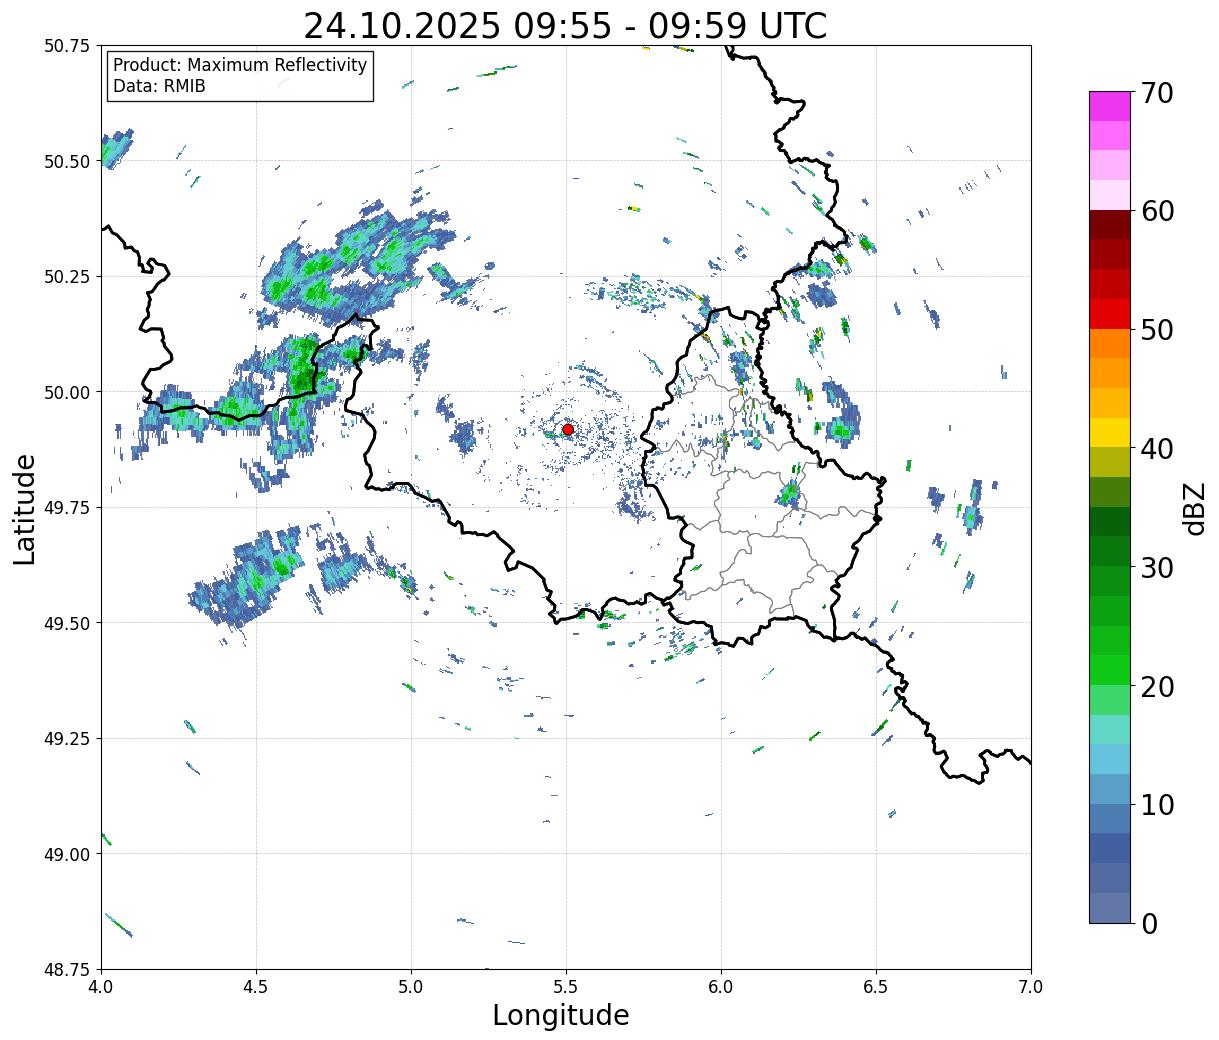Image resolution: width=1219 pixels, height=1040 pixels.
Task: Click the yellow swatch above 40 dBZ
Action: 1110,432
